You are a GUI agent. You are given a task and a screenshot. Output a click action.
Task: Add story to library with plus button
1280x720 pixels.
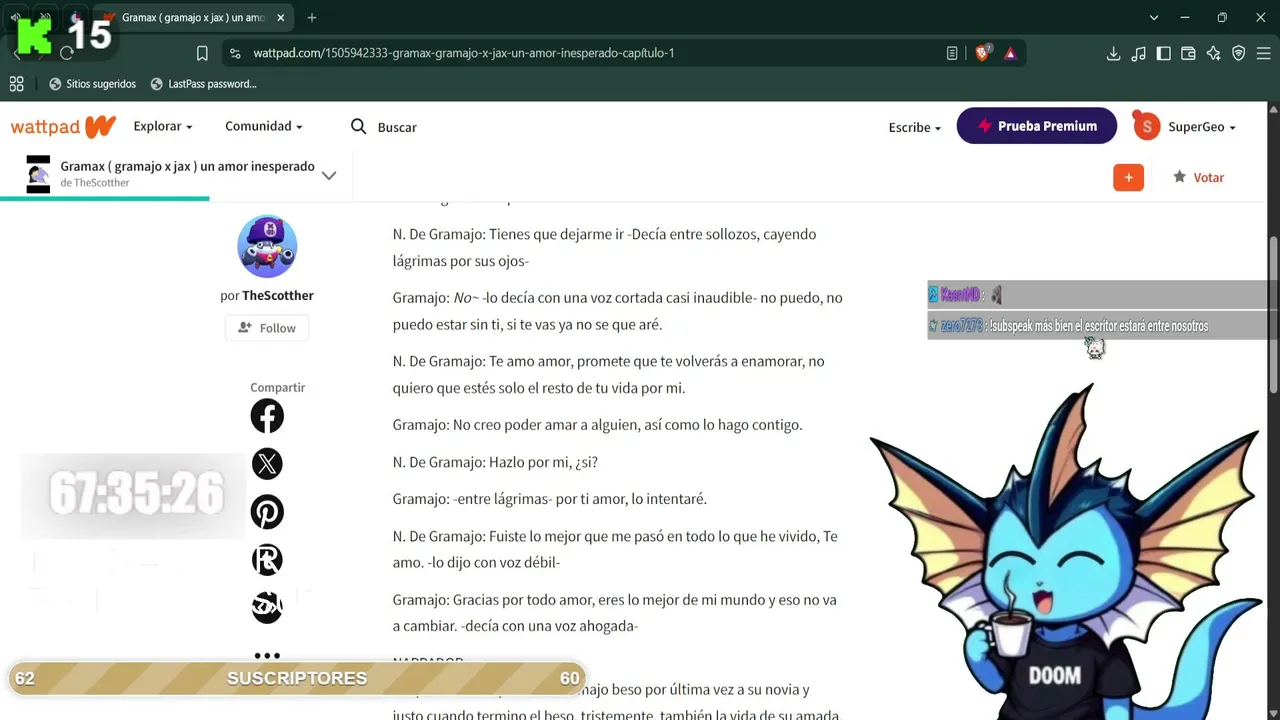pyautogui.click(x=1128, y=177)
